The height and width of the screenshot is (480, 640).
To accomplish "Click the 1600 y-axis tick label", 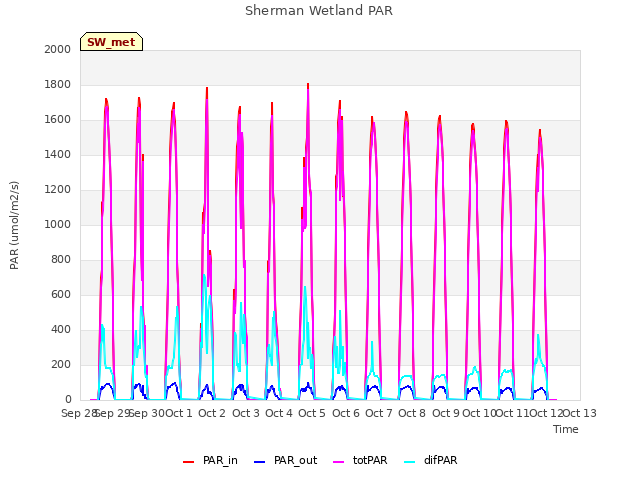I will click(x=58, y=120).
